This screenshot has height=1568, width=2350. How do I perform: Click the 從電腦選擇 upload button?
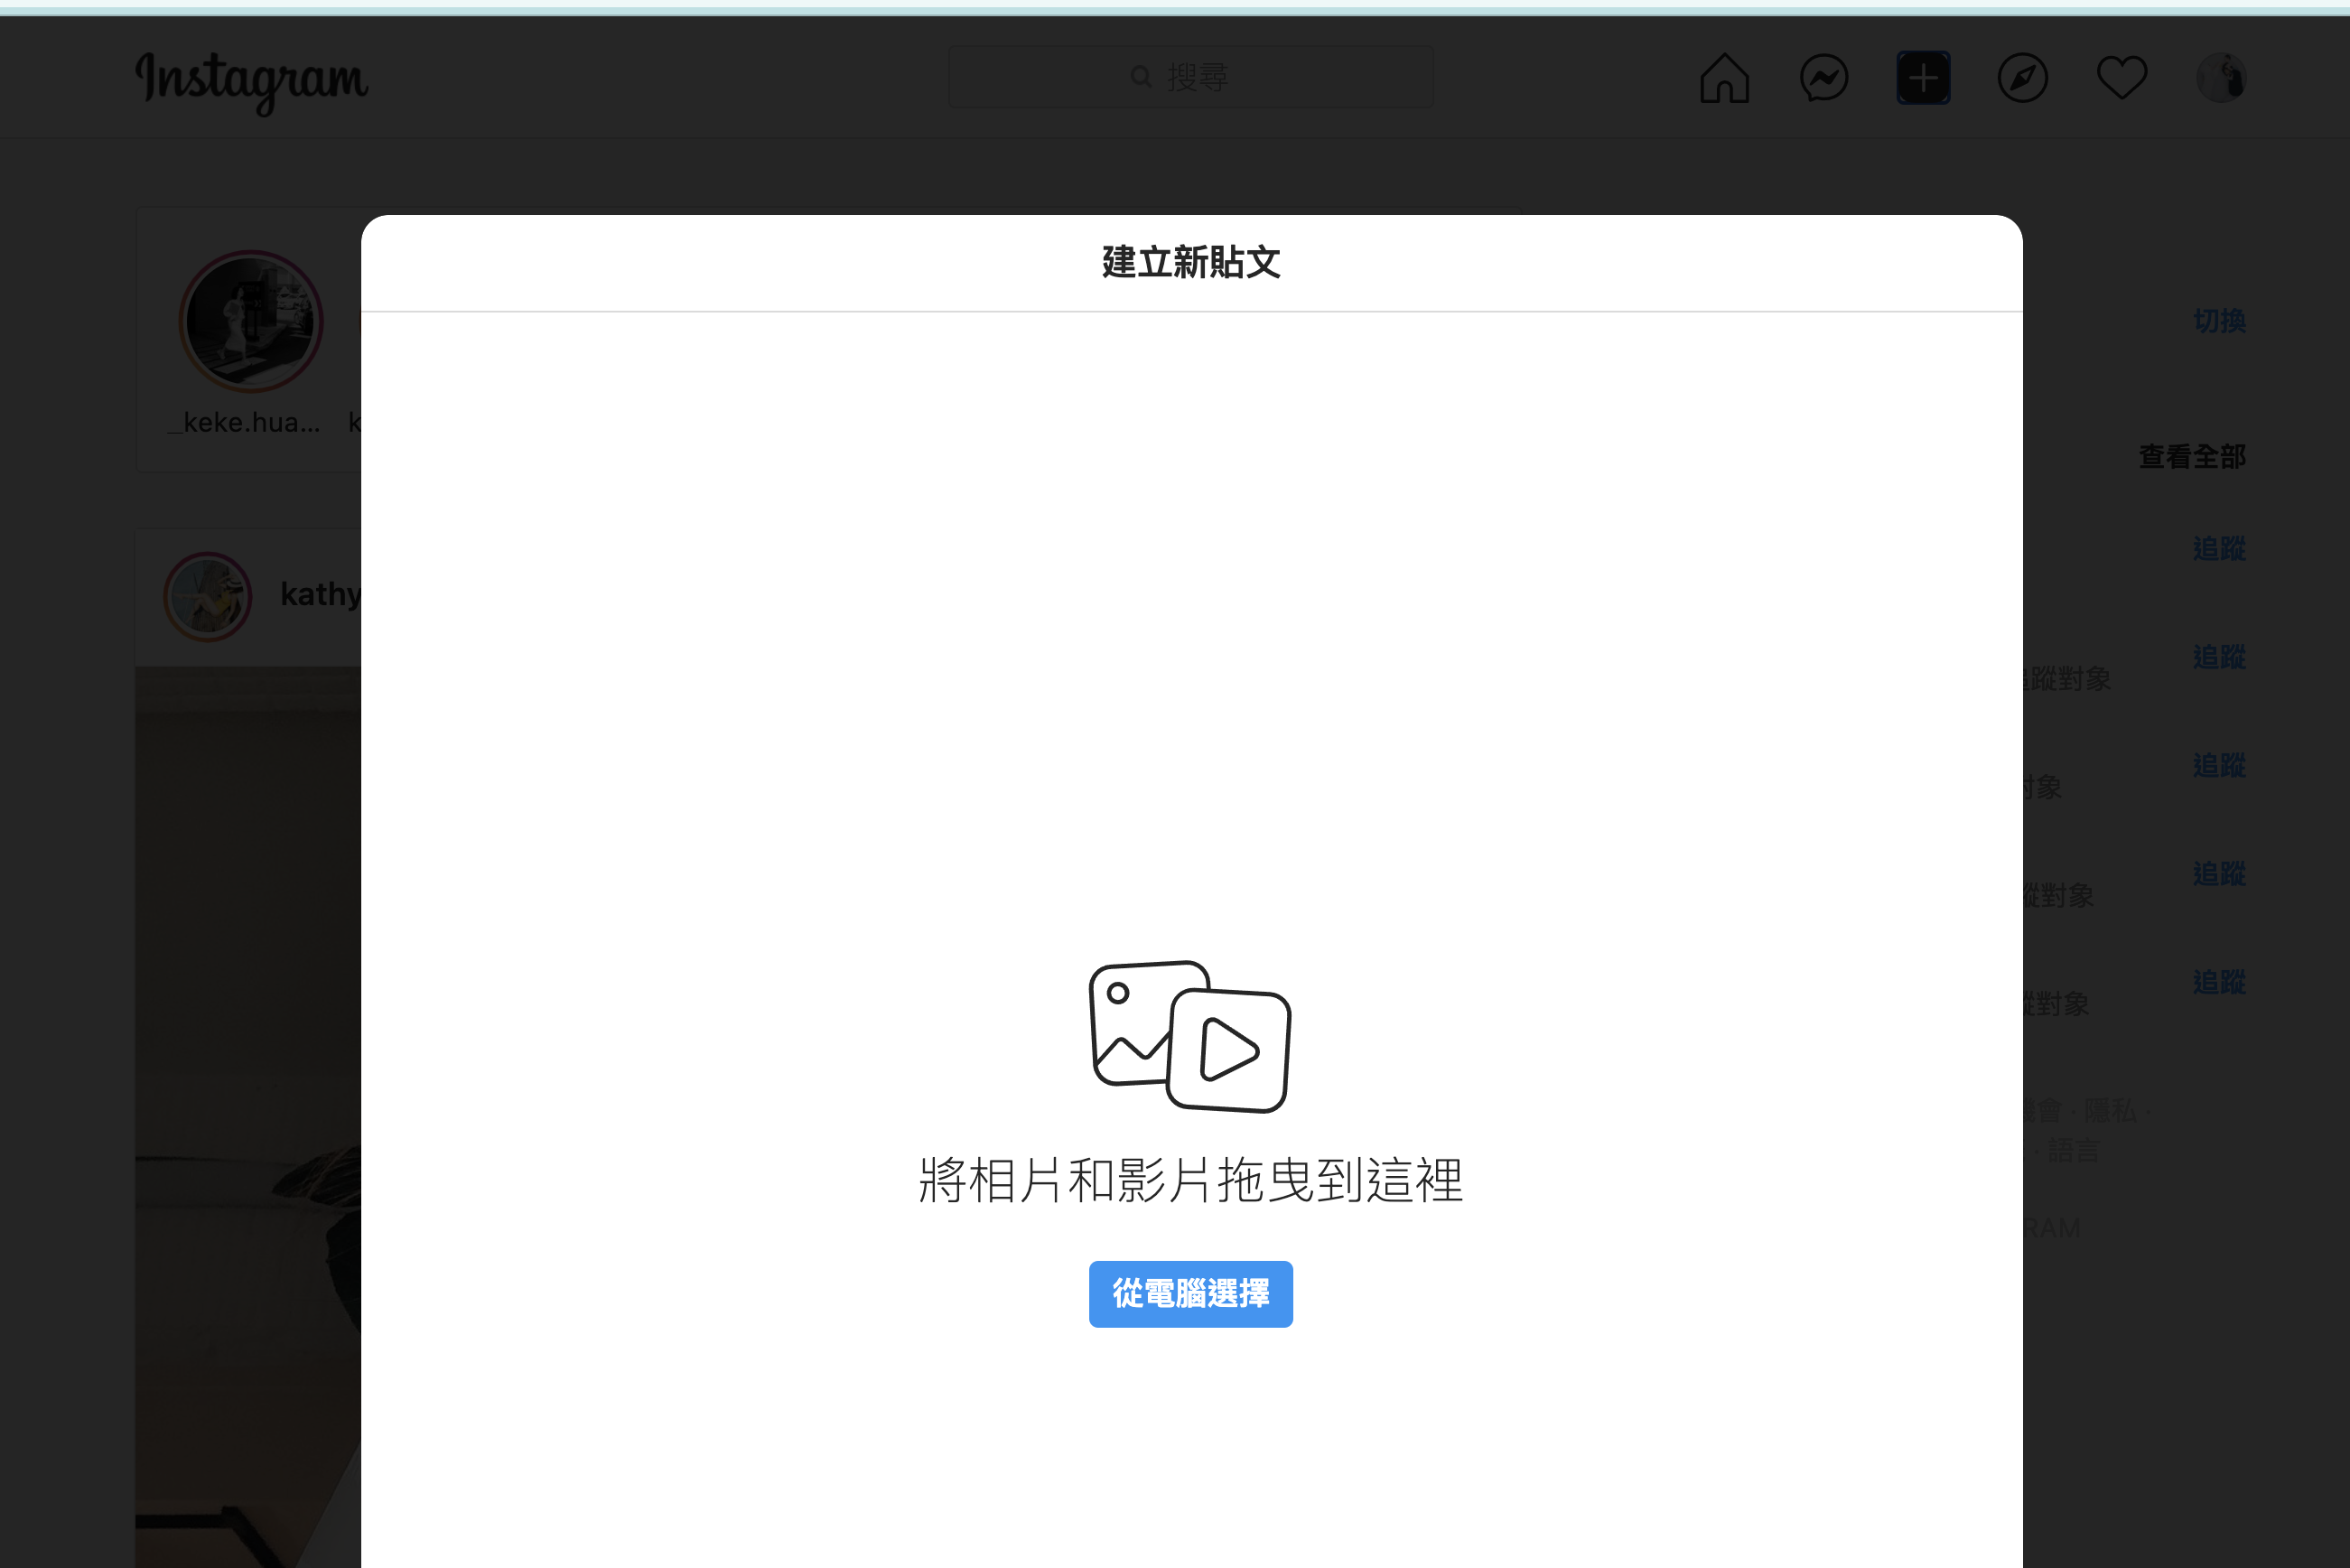pyautogui.click(x=1190, y=1294)
